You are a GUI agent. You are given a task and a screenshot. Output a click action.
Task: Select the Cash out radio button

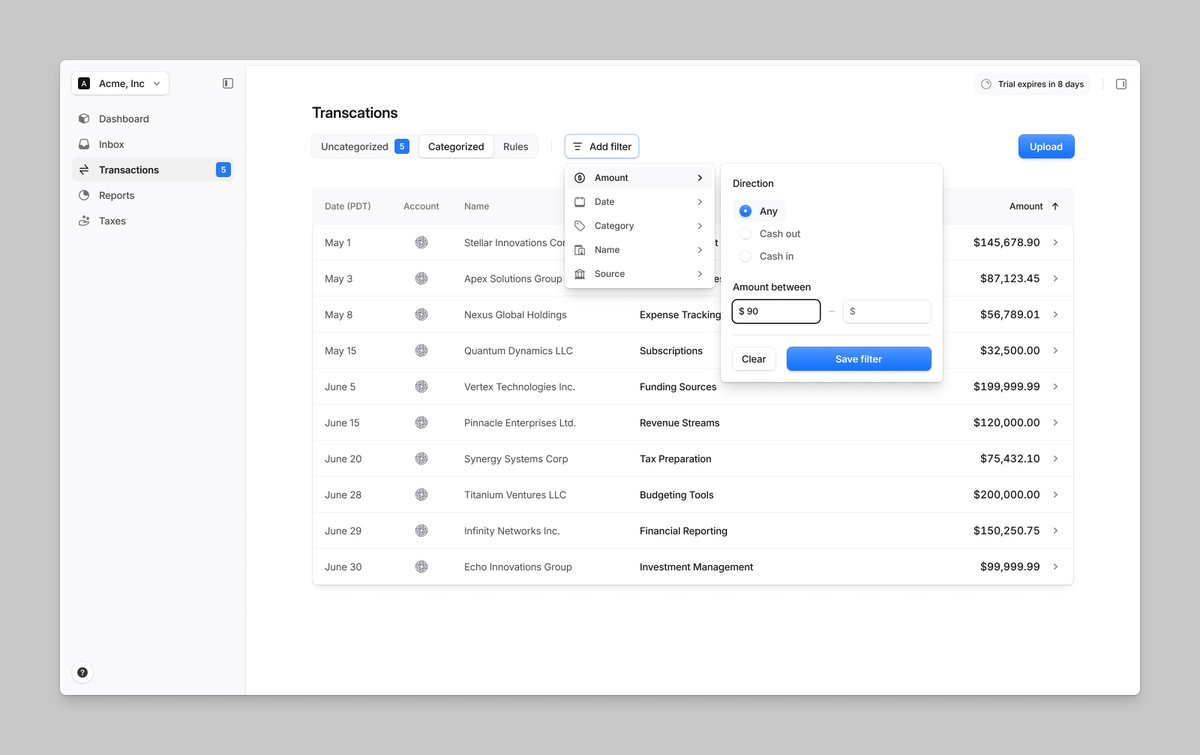tap(745, 234)
